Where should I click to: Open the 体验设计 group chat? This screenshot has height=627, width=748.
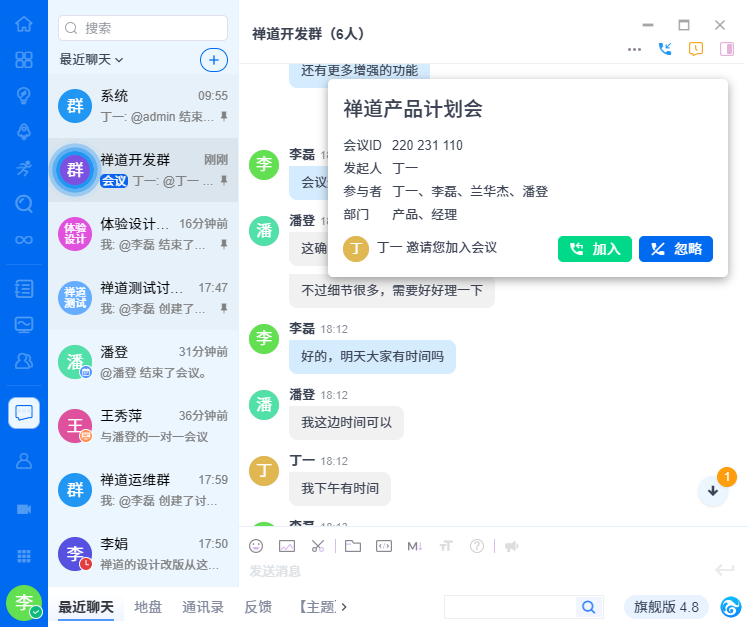pos(143,234)
